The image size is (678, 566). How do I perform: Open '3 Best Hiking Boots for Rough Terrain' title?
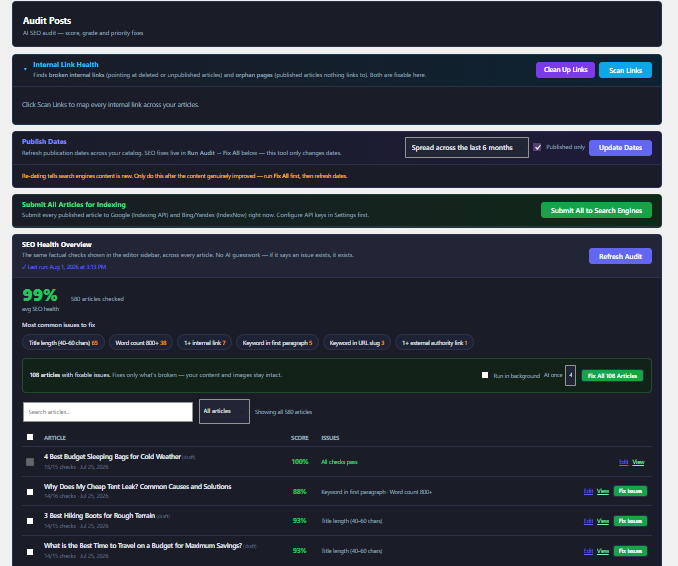pyautogui.click(x=99, y=515)
